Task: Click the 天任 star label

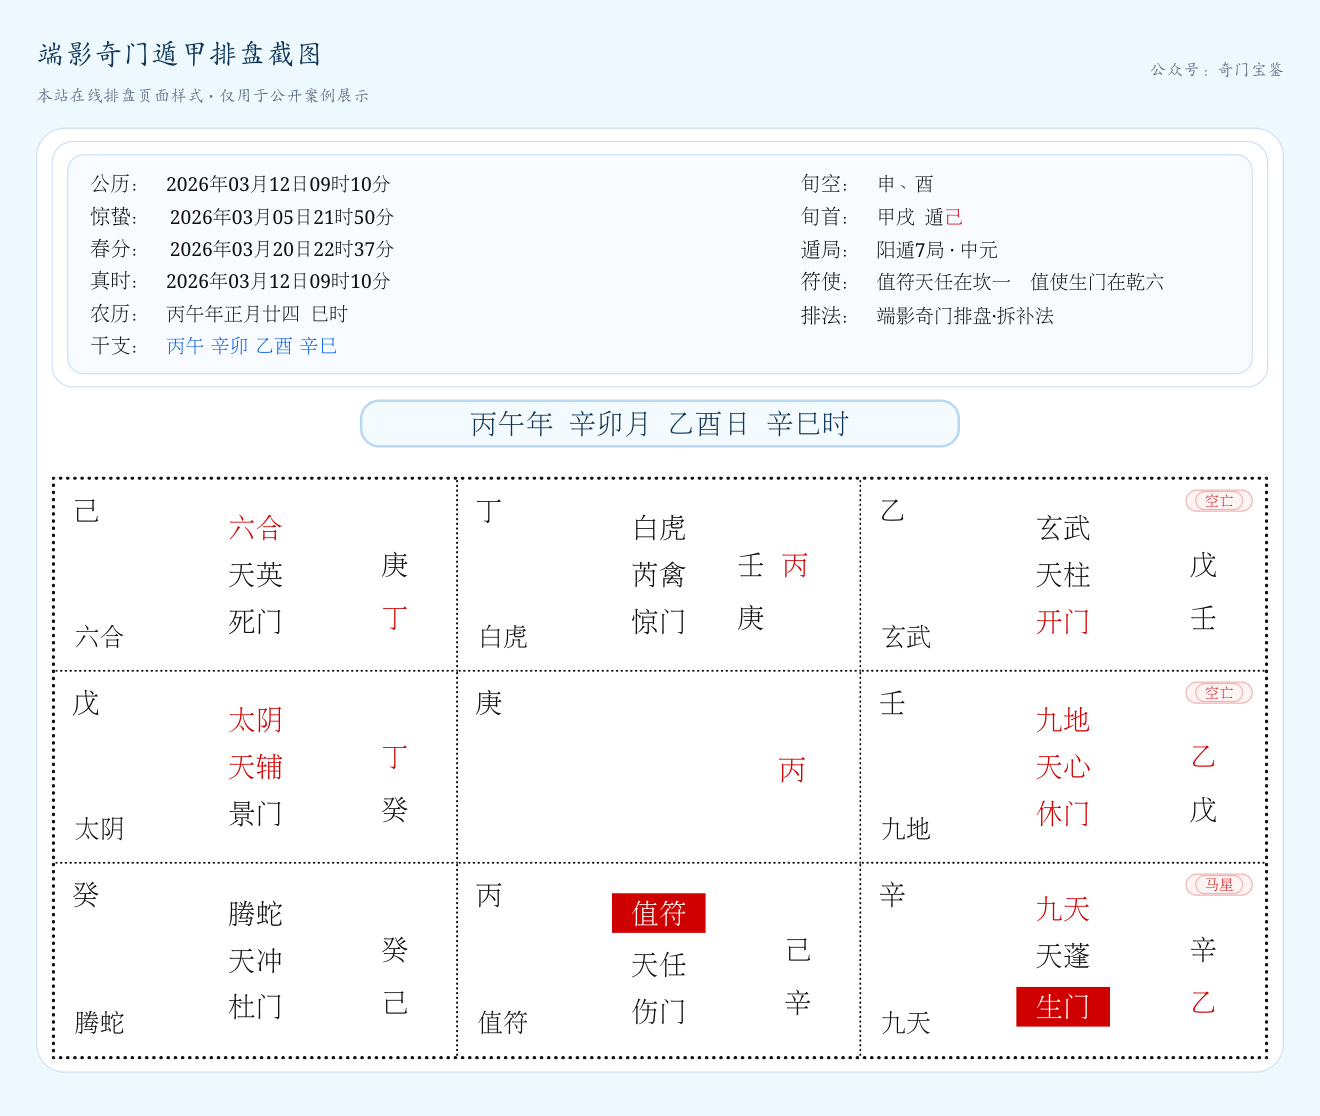Action: click(x=659, y=965)
